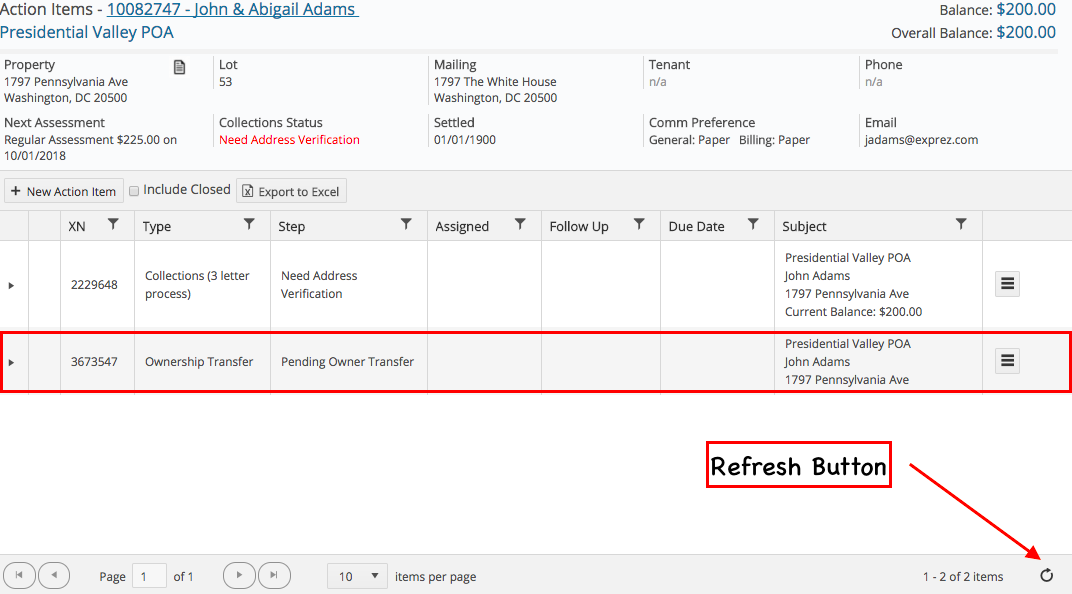
Task: Click the notes icon next to Property
Action: 179,67
